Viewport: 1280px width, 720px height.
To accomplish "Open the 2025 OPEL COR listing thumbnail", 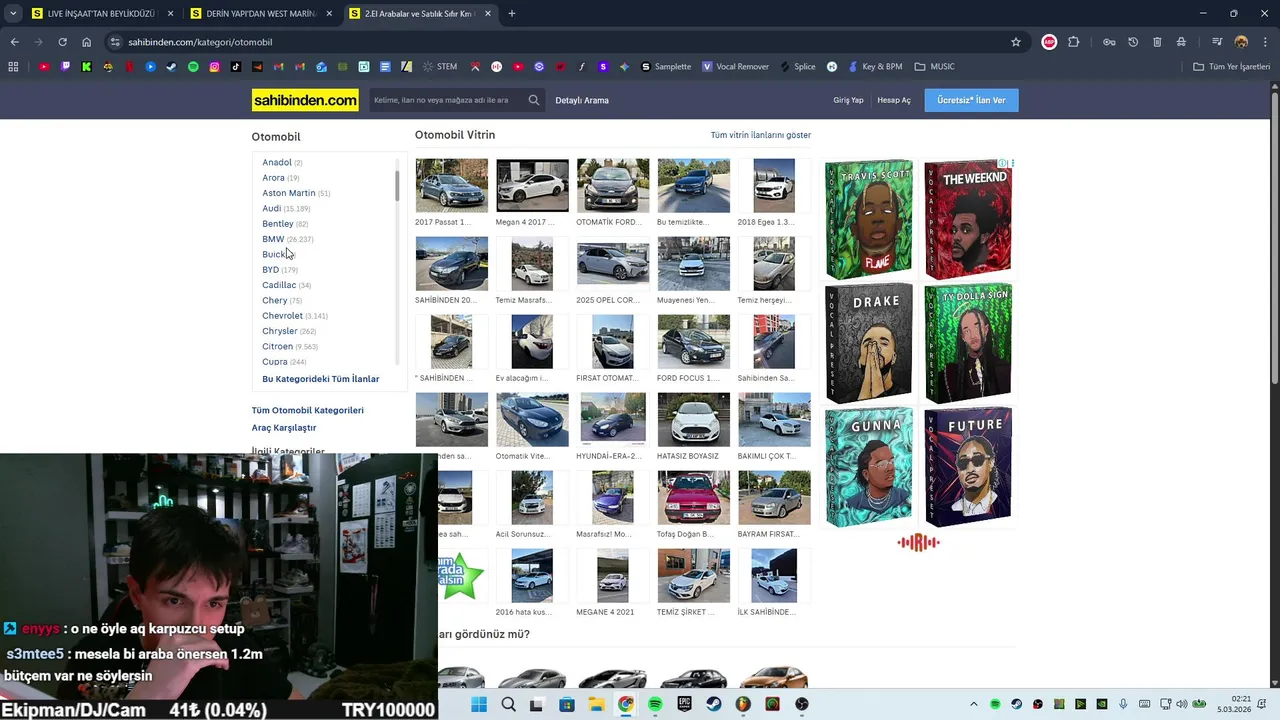I will (613, 263).
